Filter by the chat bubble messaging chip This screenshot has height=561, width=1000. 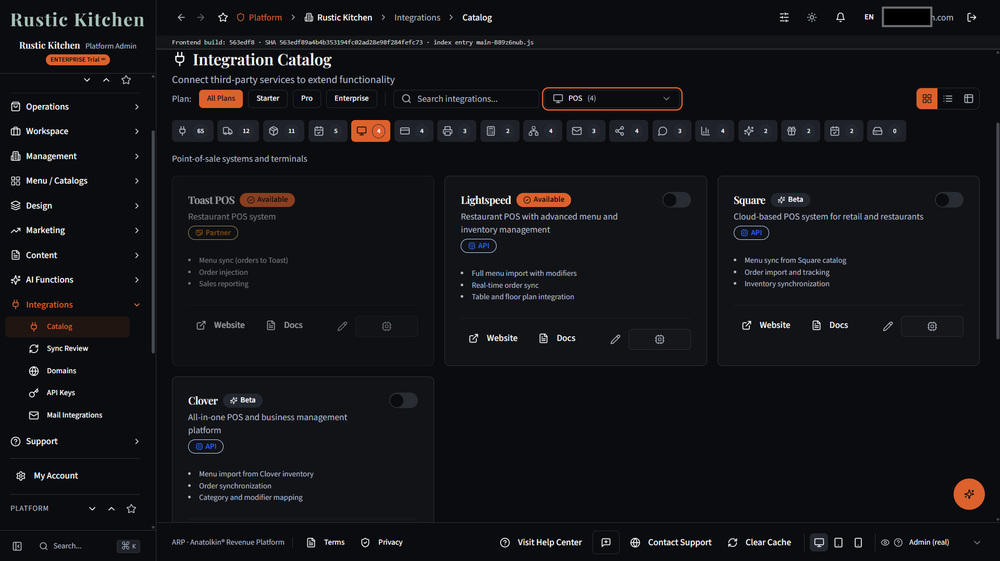pyautogui.click(x=671, y=131)
